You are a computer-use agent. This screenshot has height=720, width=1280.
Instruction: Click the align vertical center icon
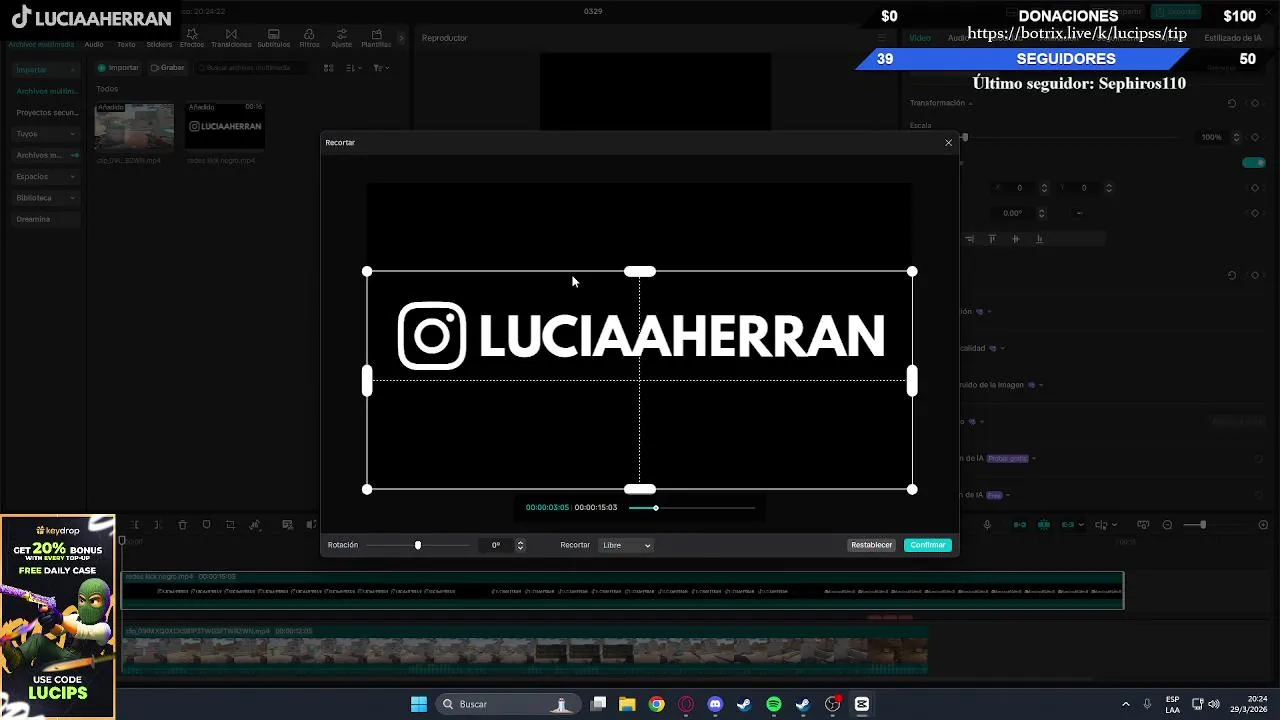[1015, 239]
